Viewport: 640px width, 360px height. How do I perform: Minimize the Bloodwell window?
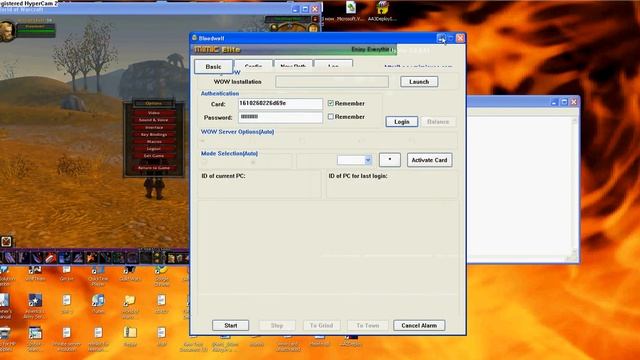tap(441, 38)
